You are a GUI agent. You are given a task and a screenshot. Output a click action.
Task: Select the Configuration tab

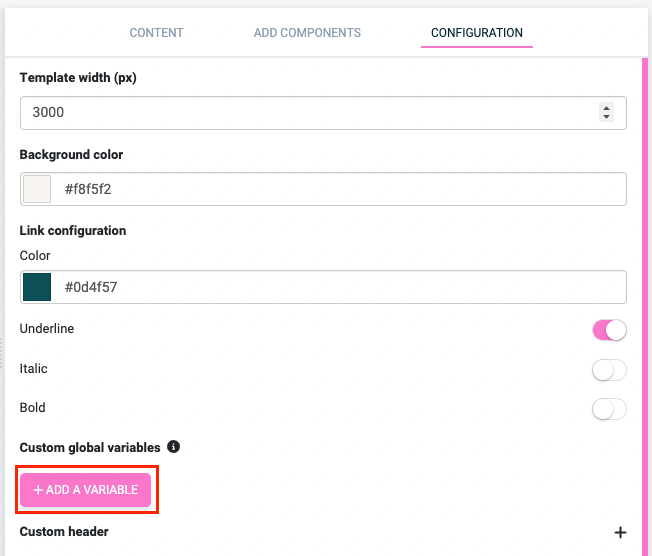477,33
